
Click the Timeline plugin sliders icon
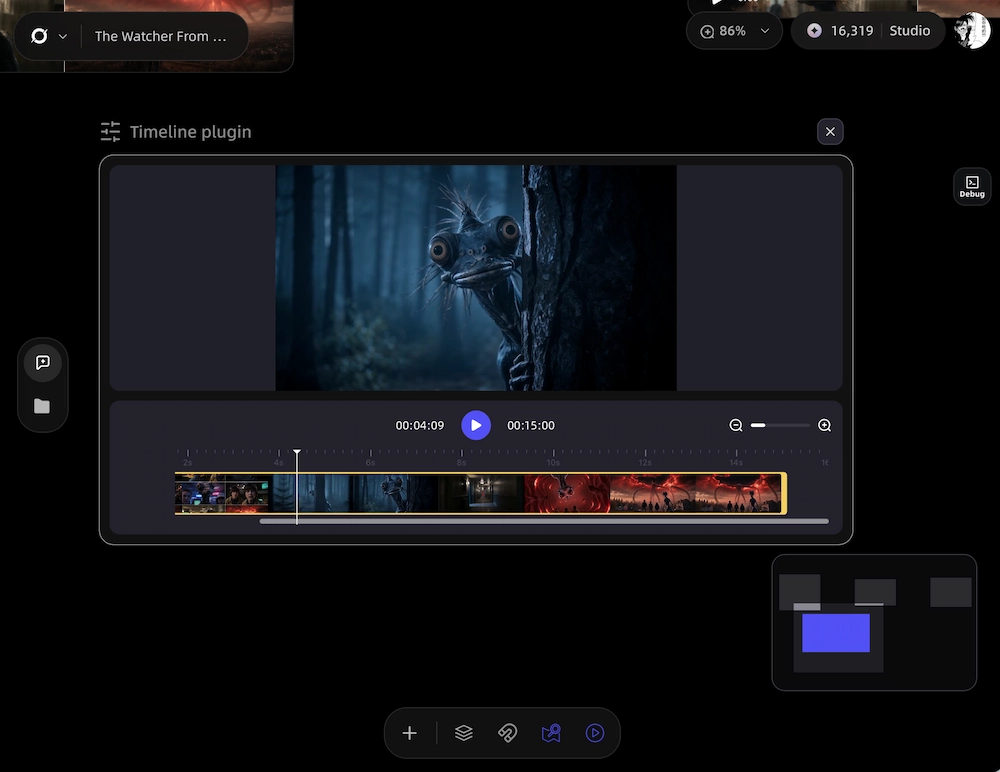pyautogui.click(x=110, y=131)
